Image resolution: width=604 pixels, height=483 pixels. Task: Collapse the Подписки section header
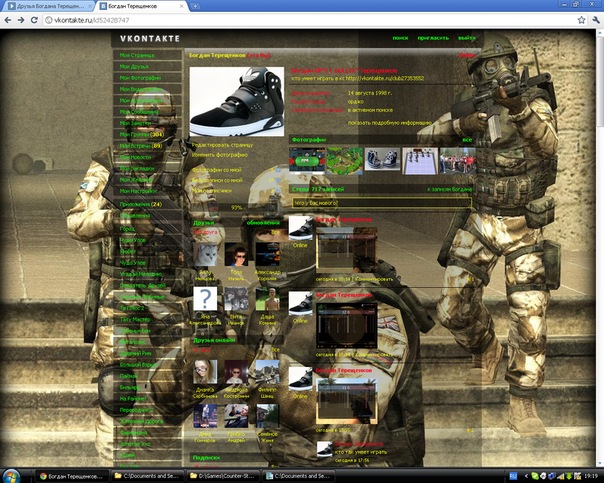[206, 456]
